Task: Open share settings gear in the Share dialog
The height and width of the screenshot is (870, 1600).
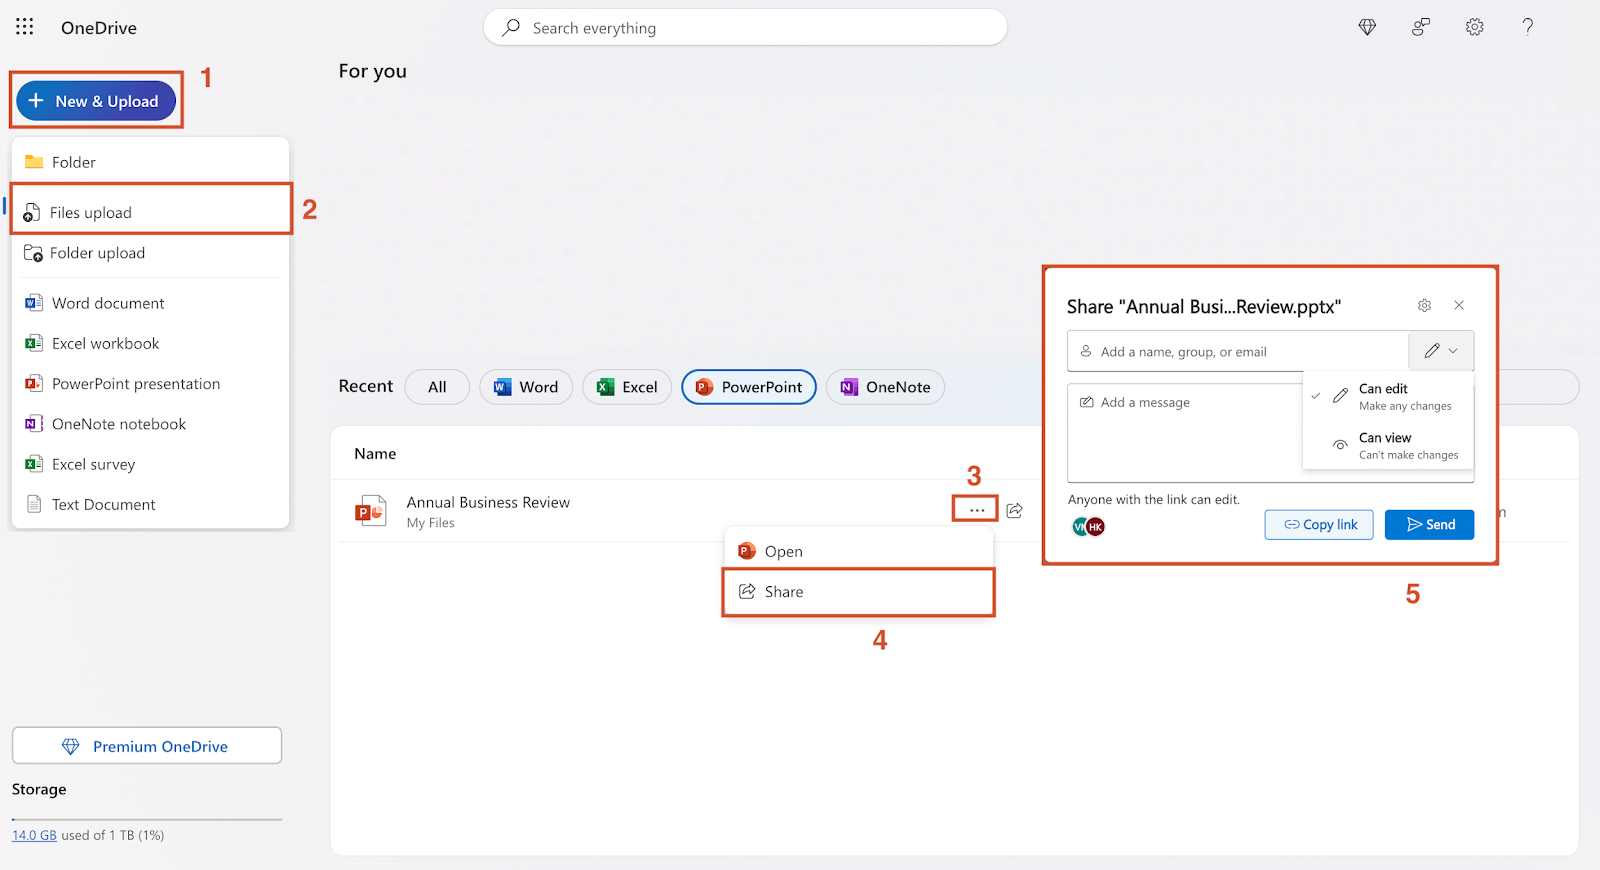Action: point(1424,305)
